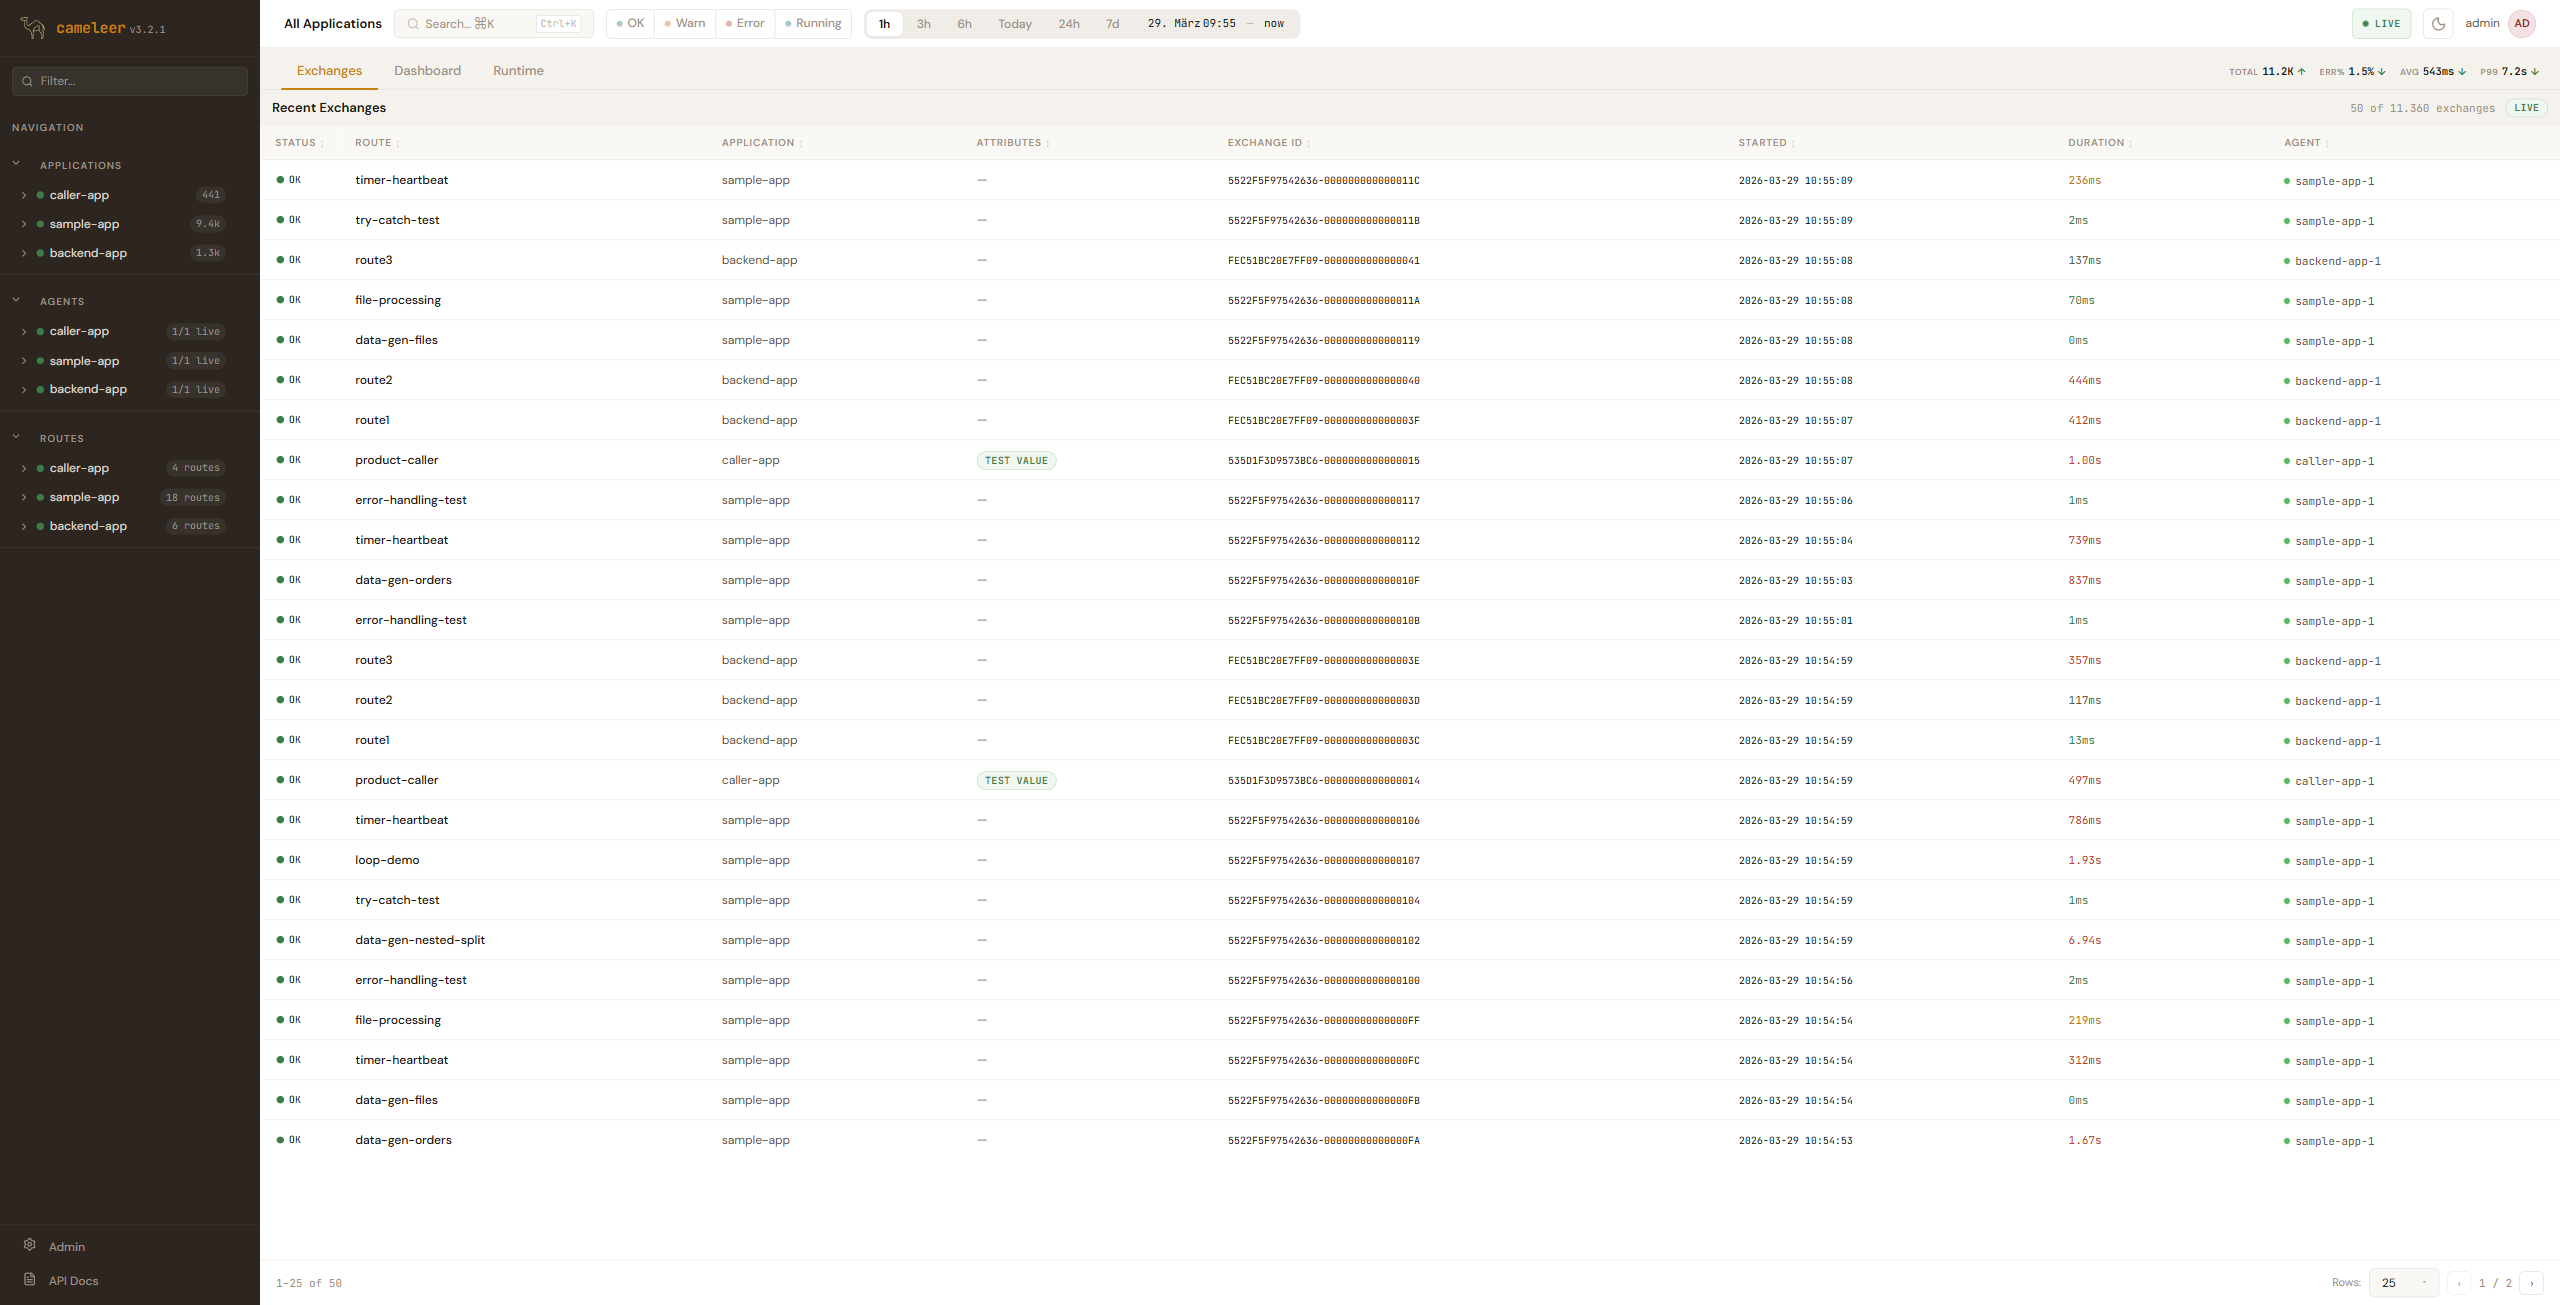Click the sort icon on the Duration column
The image size is (2560, 1305).
(2131, 144)
